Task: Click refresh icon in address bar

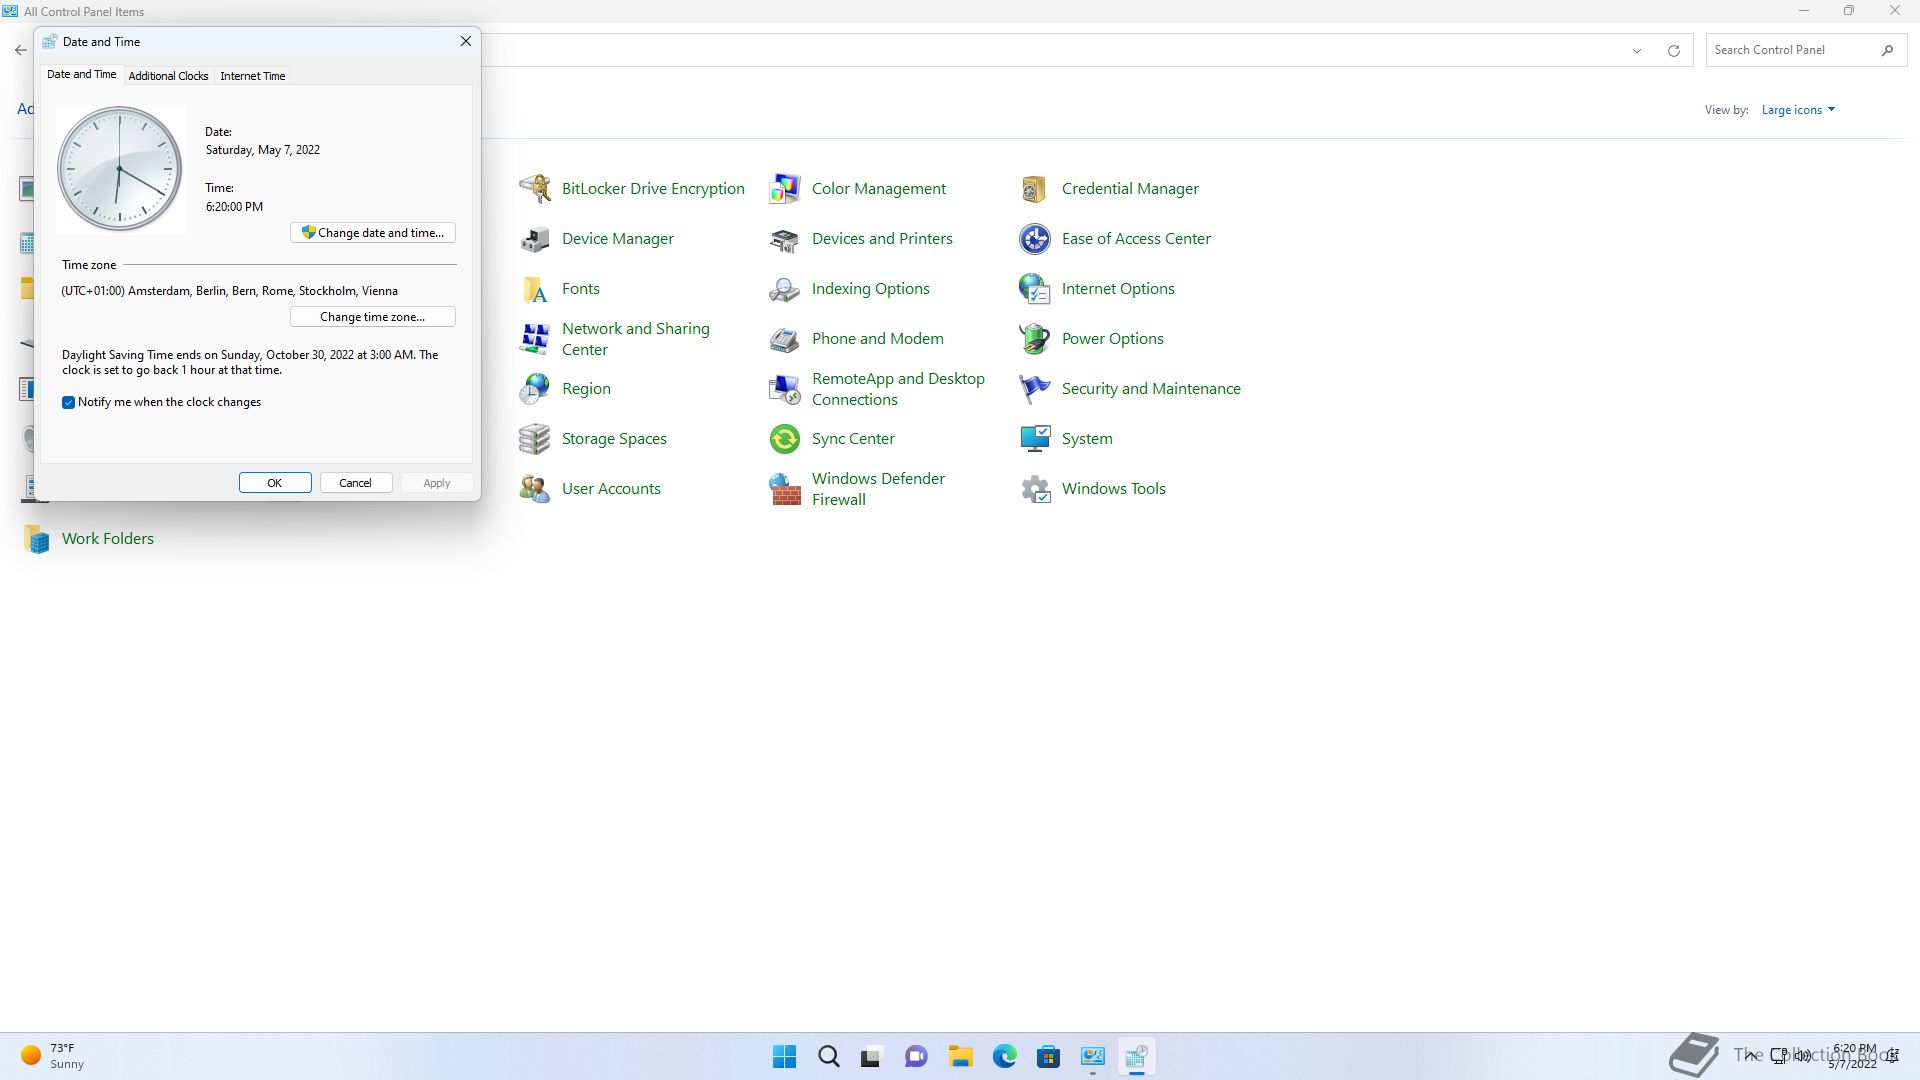Action: [1673, 51]
